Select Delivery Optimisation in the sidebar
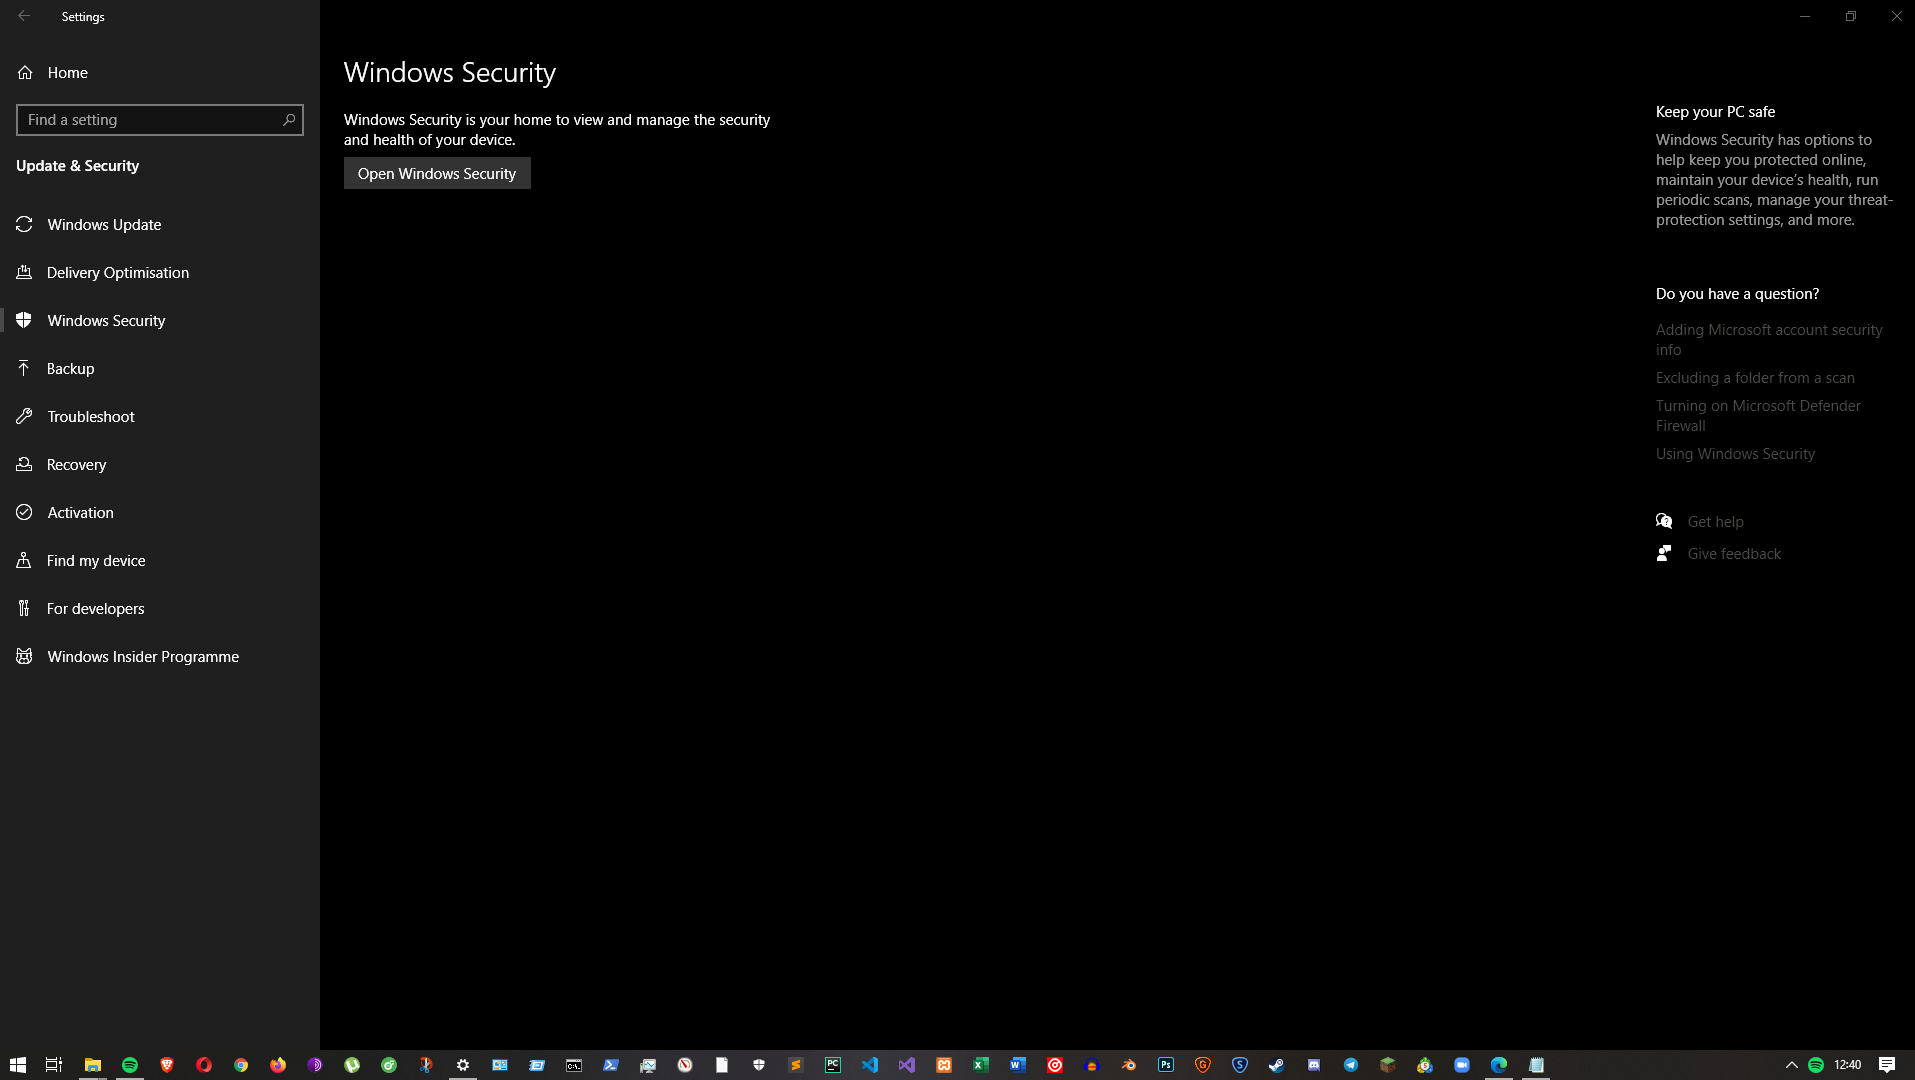This screenshot has width=1915, height=1080. click(x=160, y=272)
